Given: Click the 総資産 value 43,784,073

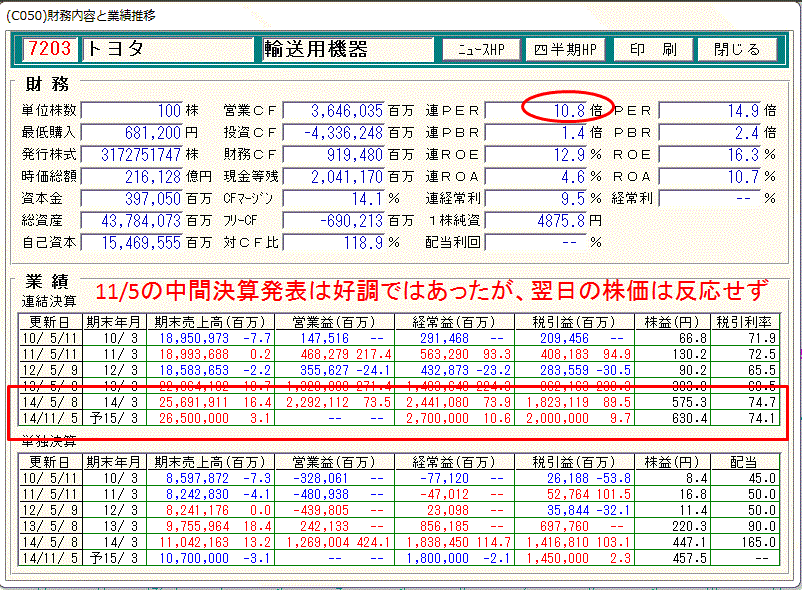Looking at the screenshot, I should (132, 220).
